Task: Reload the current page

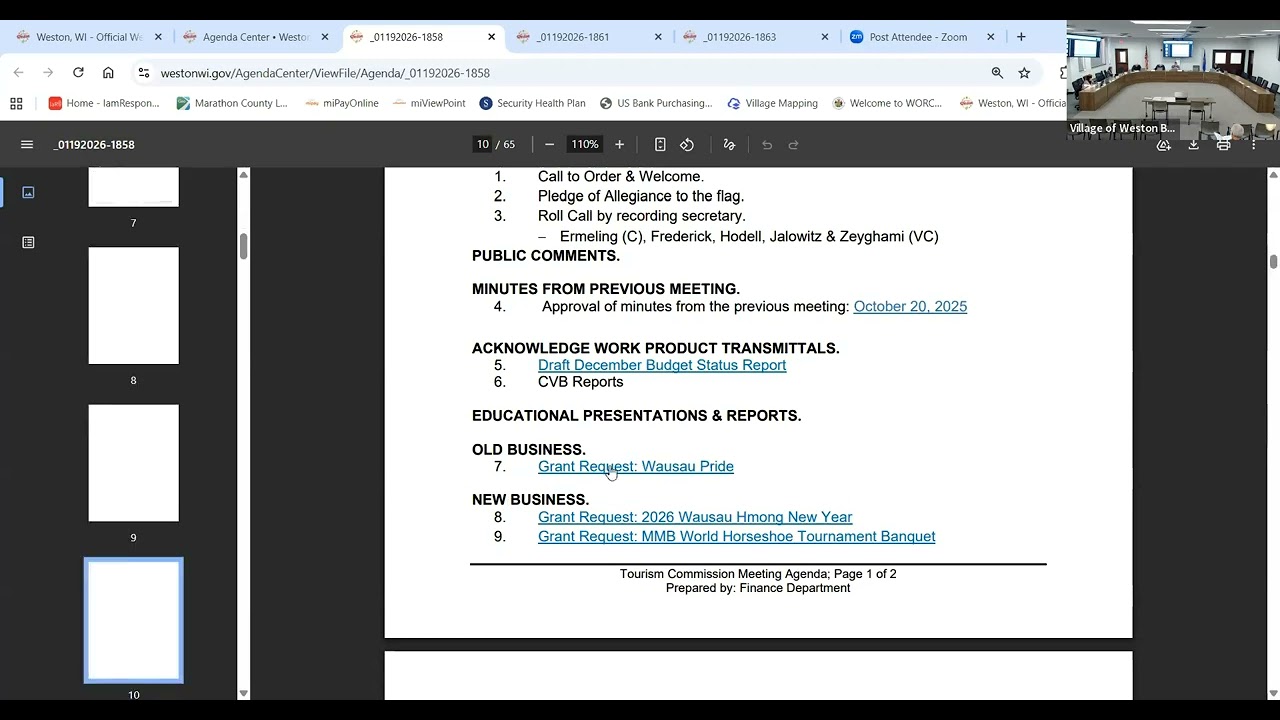Action: pyautogui.click(x=78, y=73)
